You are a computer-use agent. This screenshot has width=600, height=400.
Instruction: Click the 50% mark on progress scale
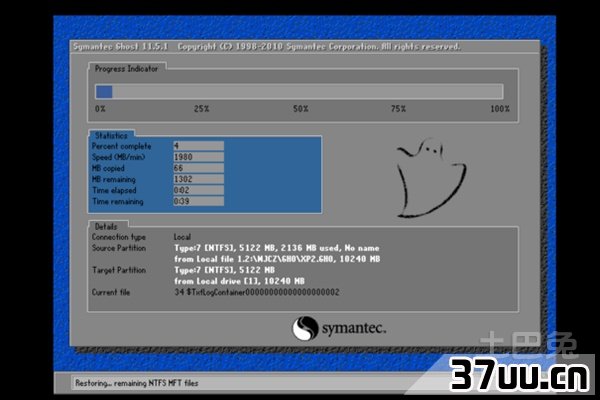(x=301, y=109)
